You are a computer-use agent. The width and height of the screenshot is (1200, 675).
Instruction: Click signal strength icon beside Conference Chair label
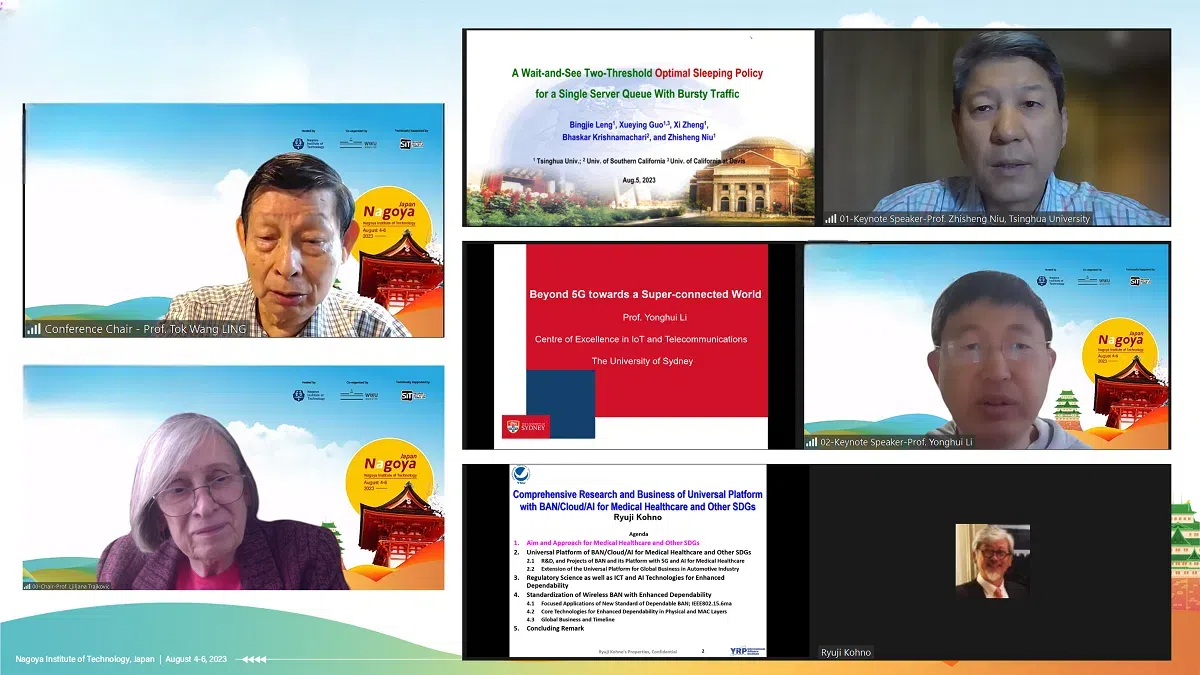point(34,328)
